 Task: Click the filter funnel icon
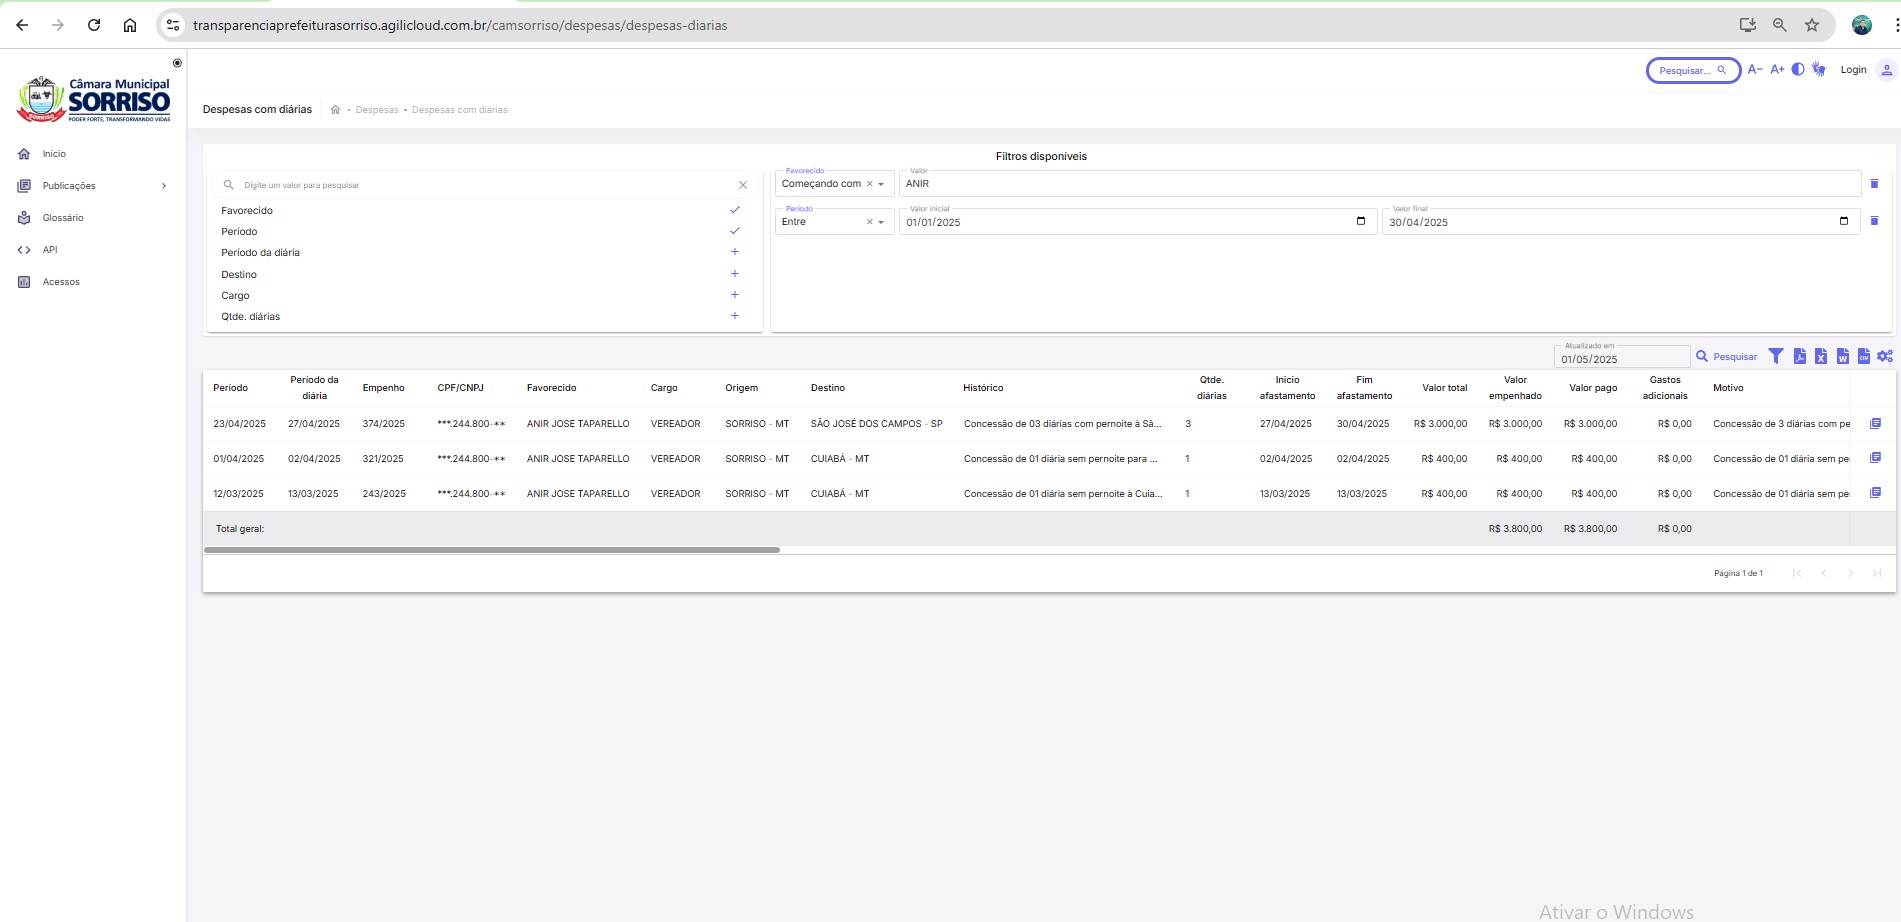click(x=1776, y=356)
